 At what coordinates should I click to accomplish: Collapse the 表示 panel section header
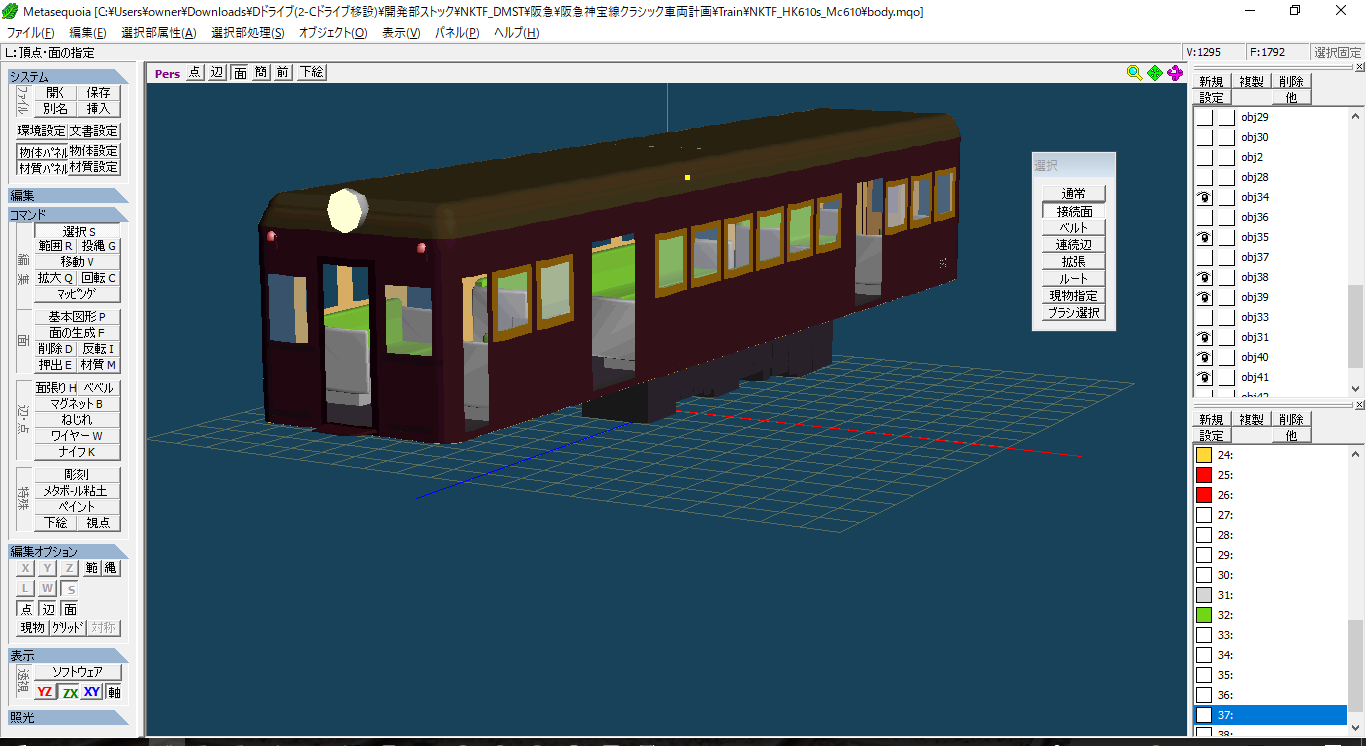point(68,656)
